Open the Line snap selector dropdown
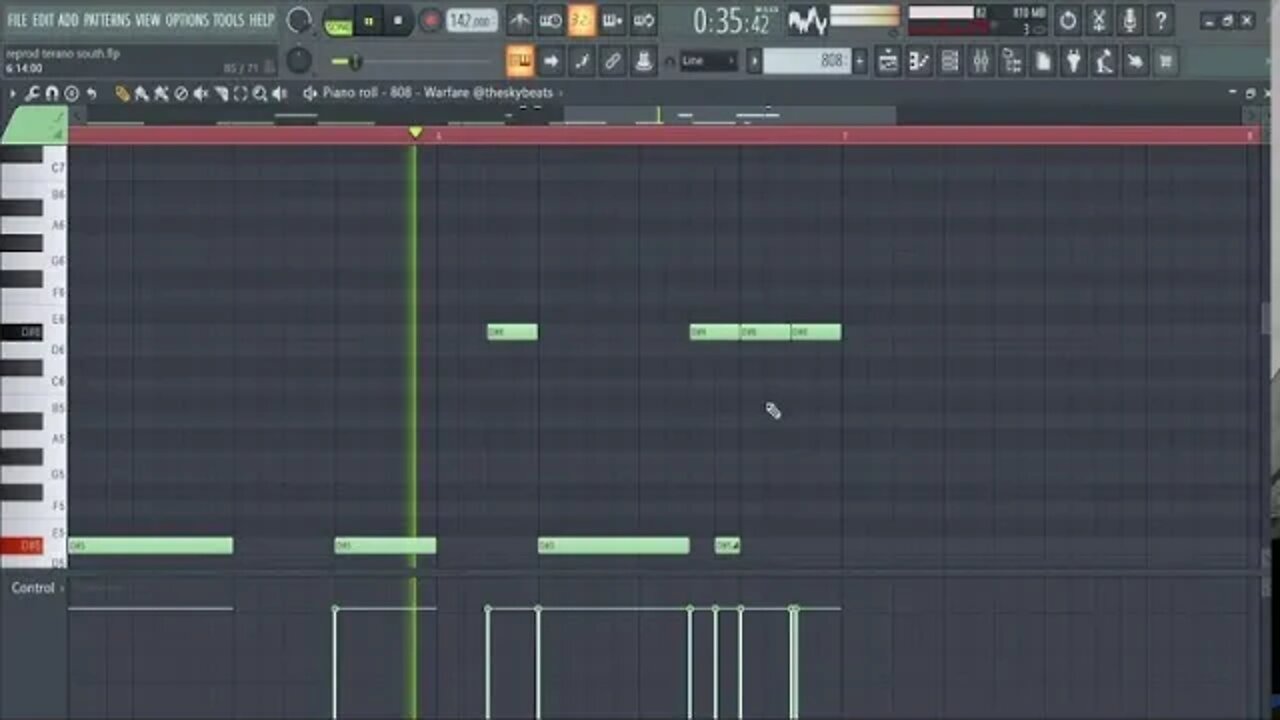Image resolution: width=1280 pixels, height=720 pixels. [x=709, y=61]
